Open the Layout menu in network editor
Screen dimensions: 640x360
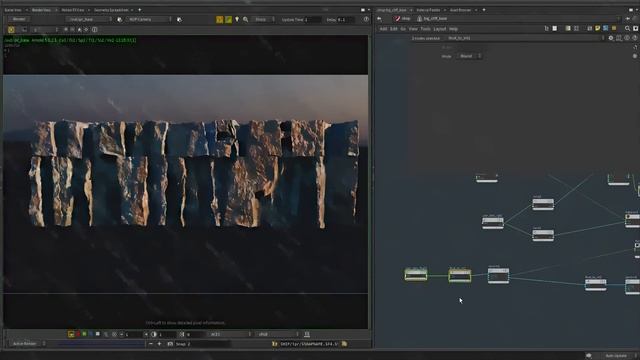[440, 29]
